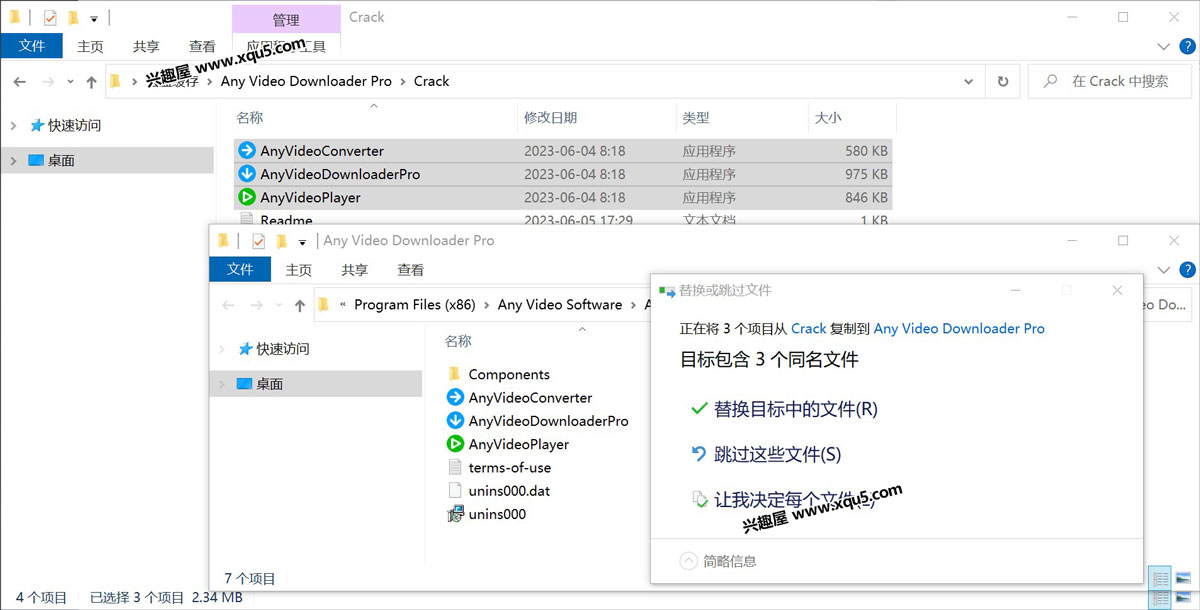The width and height of the screenshot is (1200, 610).
Task: Click the properties quick-access icon in the front window title bar
Action: 258,241
